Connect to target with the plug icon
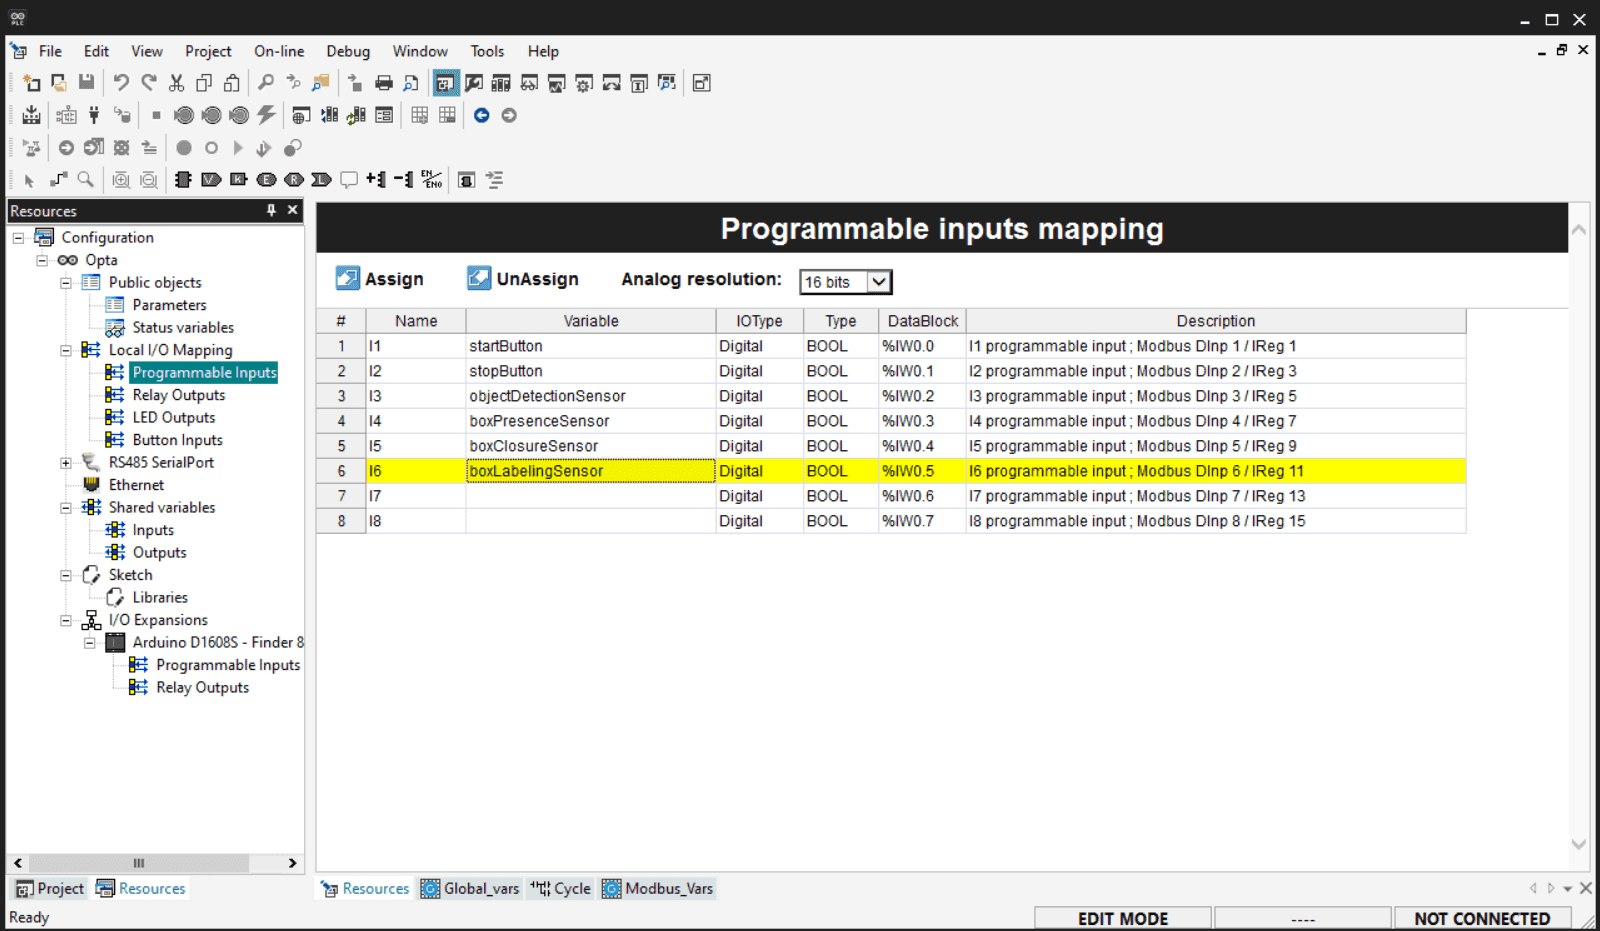Viewport: 1600px width, 931px height. pos(94,115)
